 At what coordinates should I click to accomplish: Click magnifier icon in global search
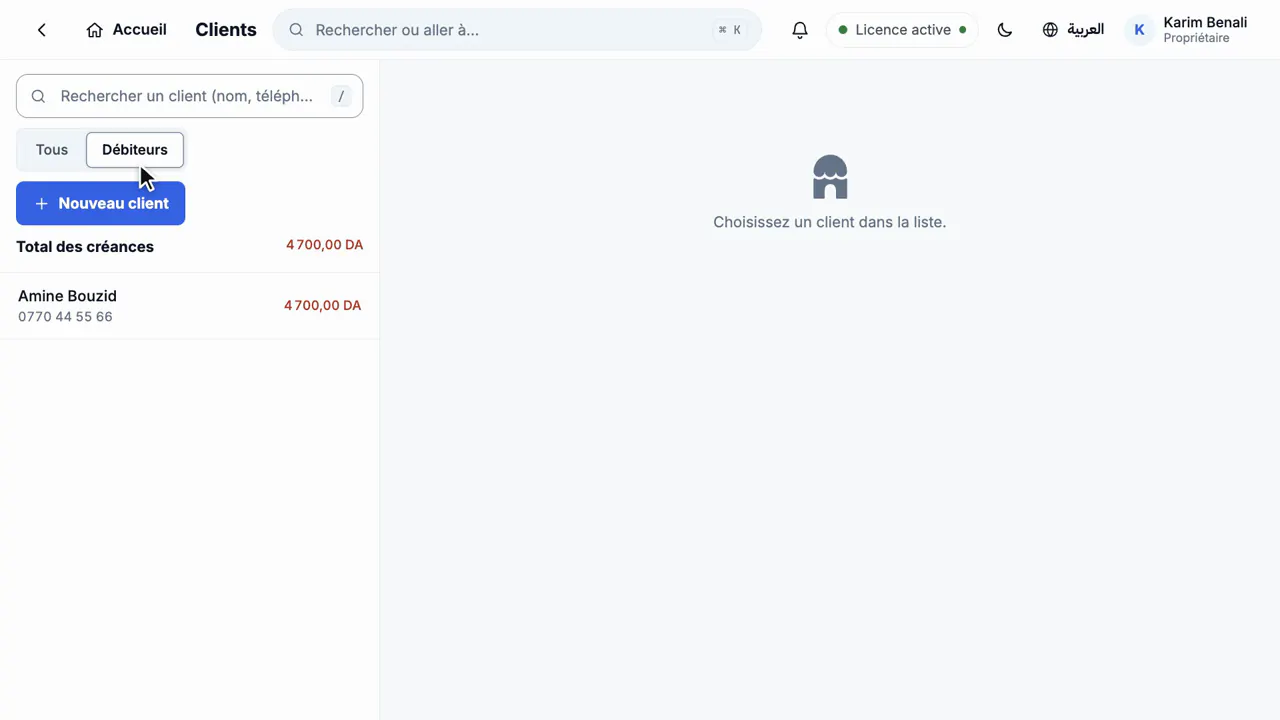296,30
